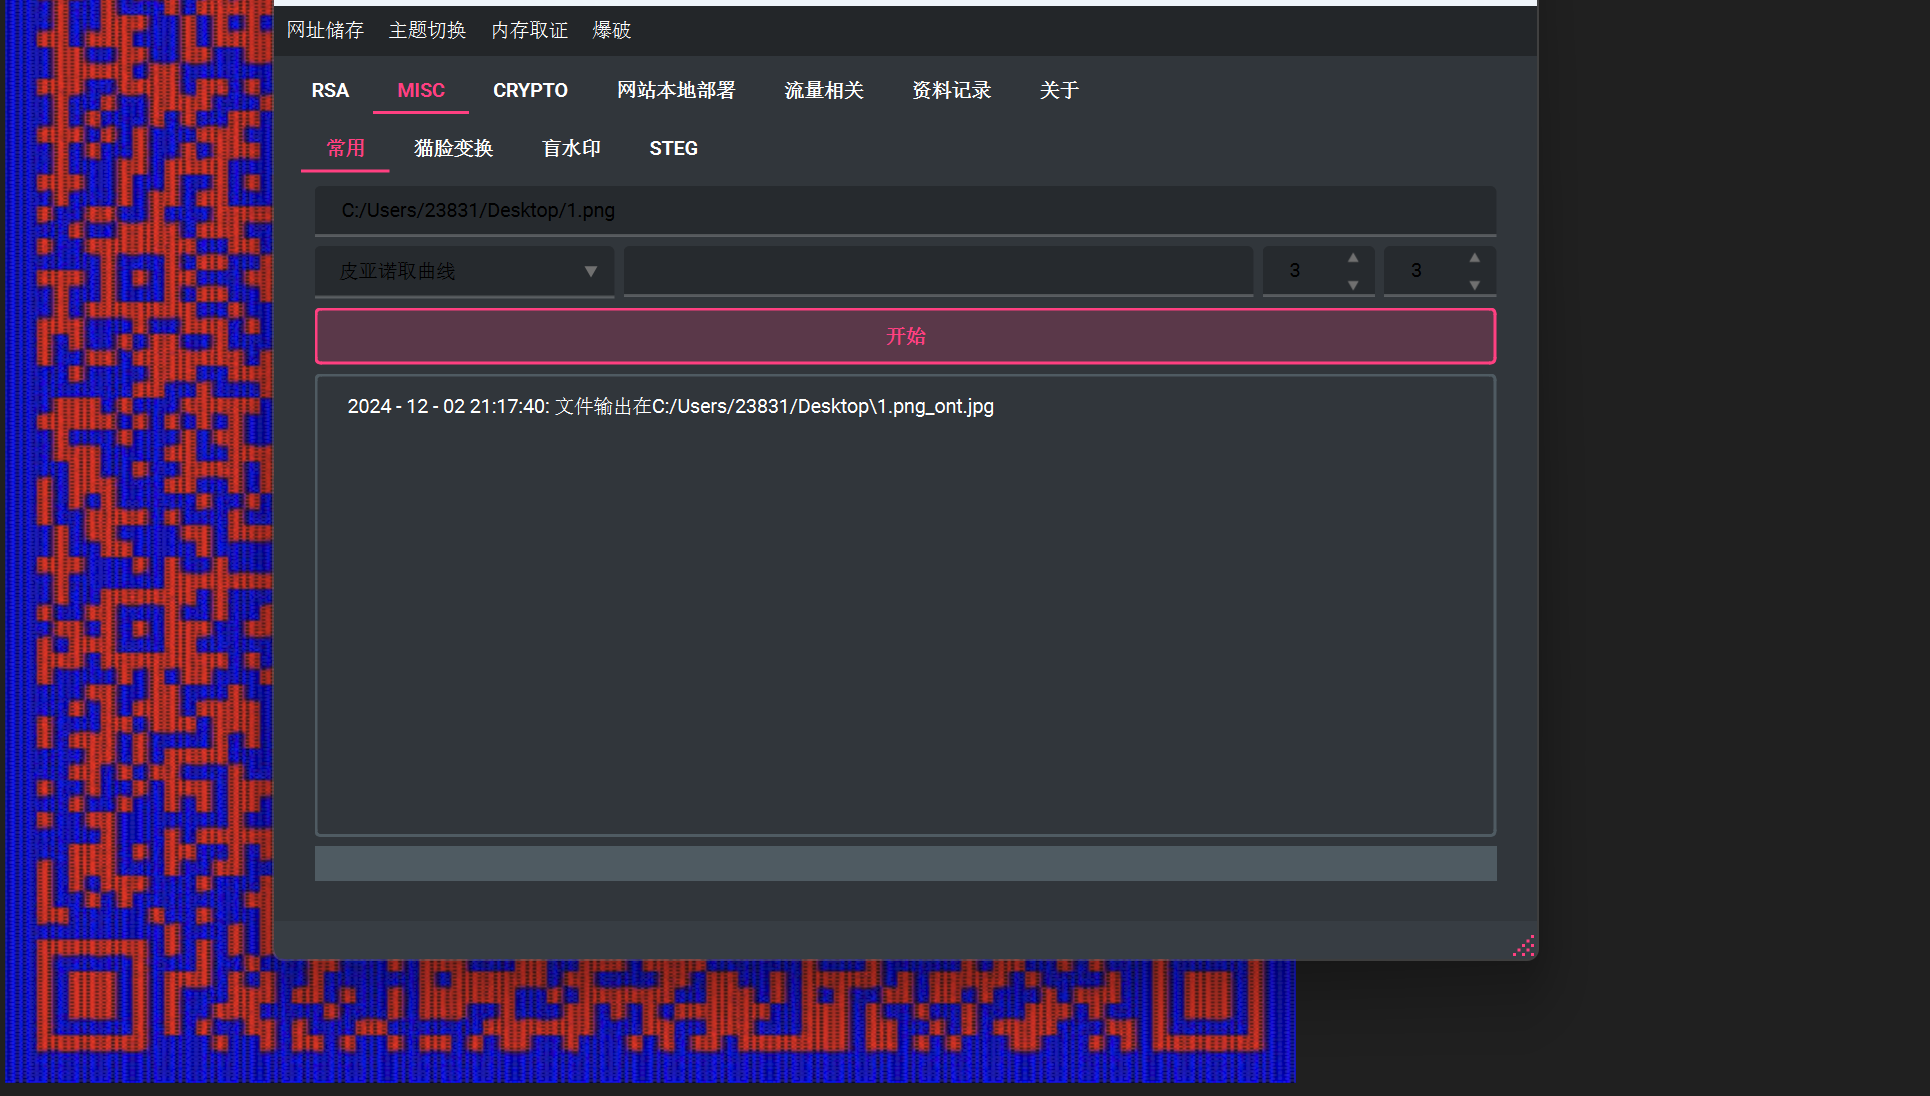Switch to the 资料记录 tab
Image resolution: width=1930 pixels, height=1096 pixels.
951,90
